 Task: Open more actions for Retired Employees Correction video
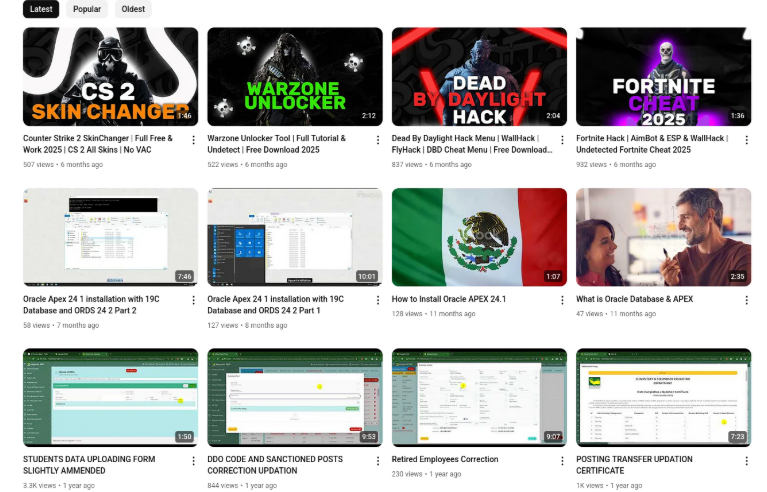(x=562, y=461)
